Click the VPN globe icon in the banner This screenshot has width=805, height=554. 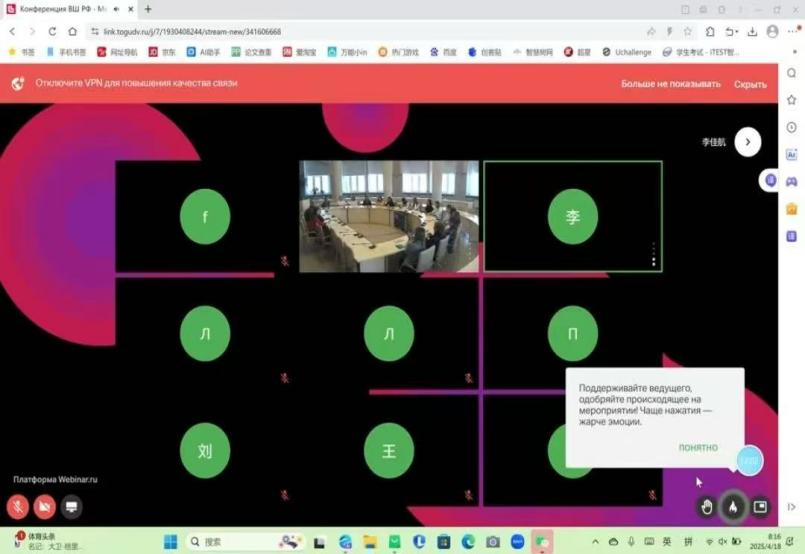tap(18, 83)
